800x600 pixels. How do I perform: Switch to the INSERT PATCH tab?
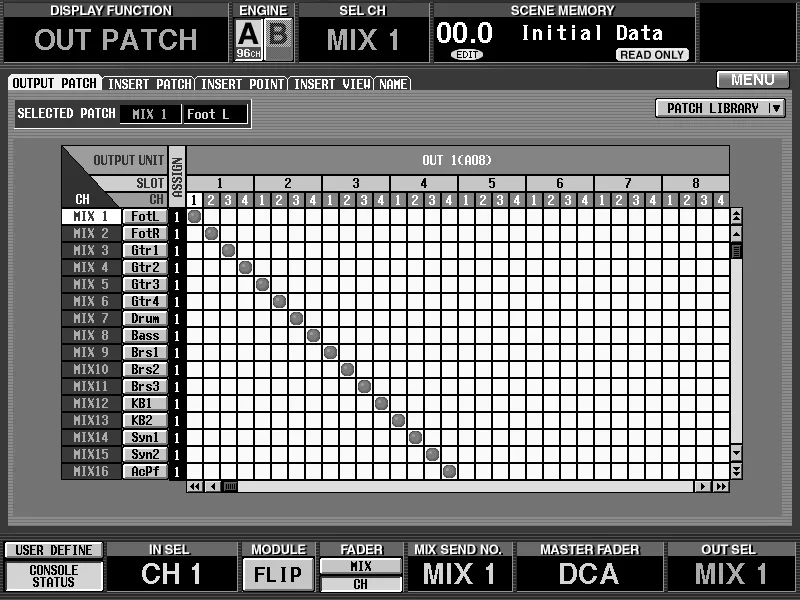point(149,84)
